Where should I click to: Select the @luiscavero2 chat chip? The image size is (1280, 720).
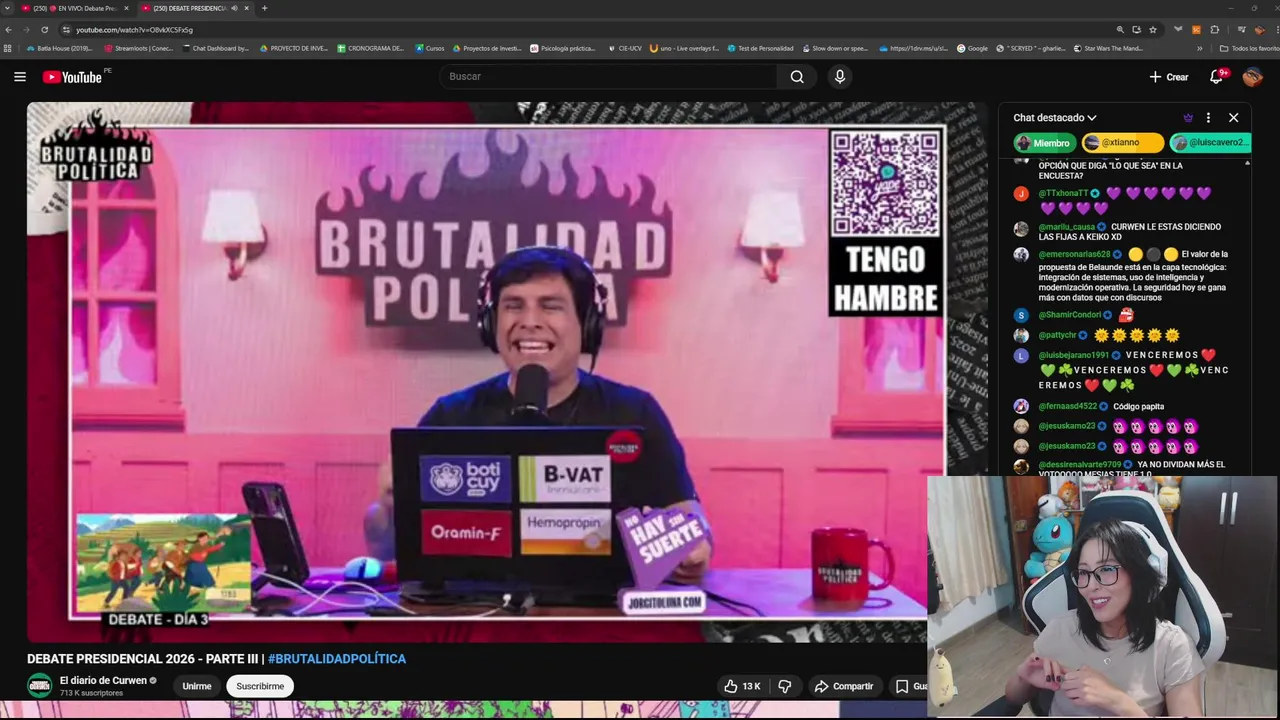1211,143
